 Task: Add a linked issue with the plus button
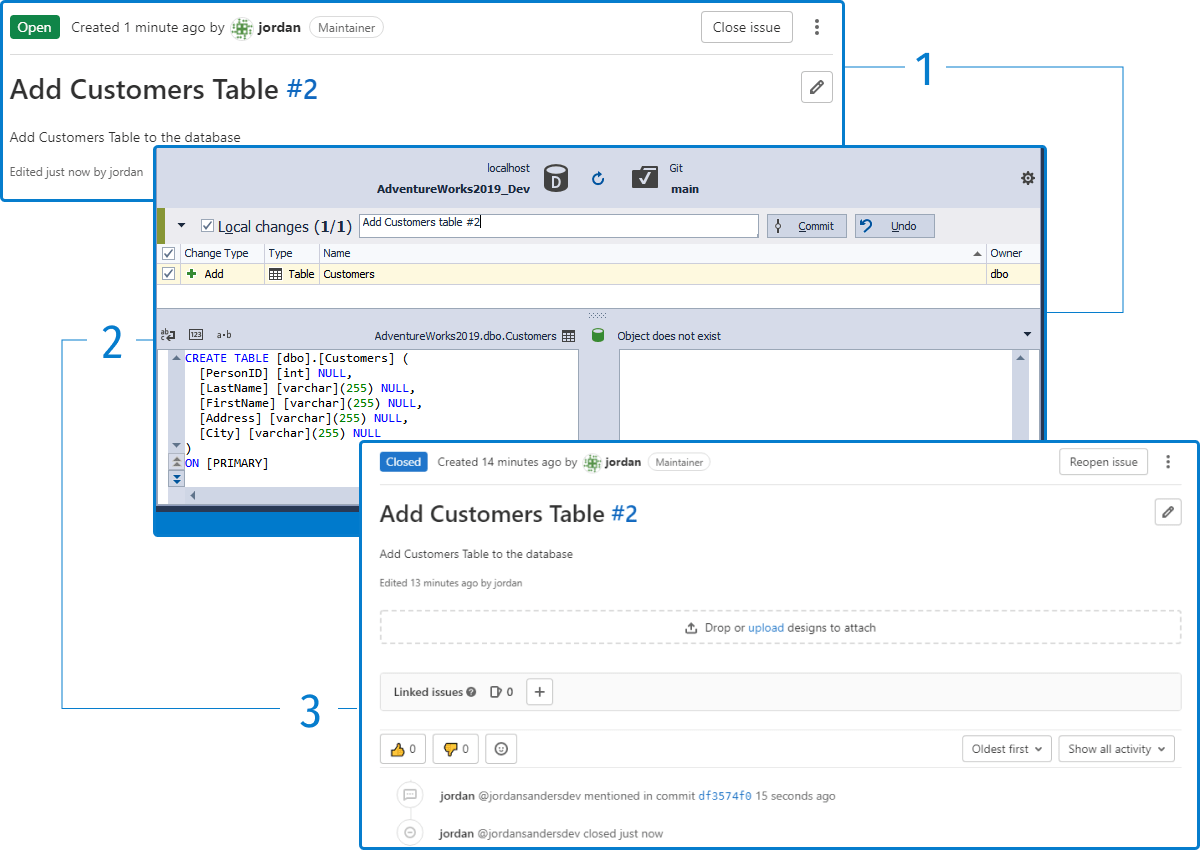pyautogui.click(x=539, y=691)
